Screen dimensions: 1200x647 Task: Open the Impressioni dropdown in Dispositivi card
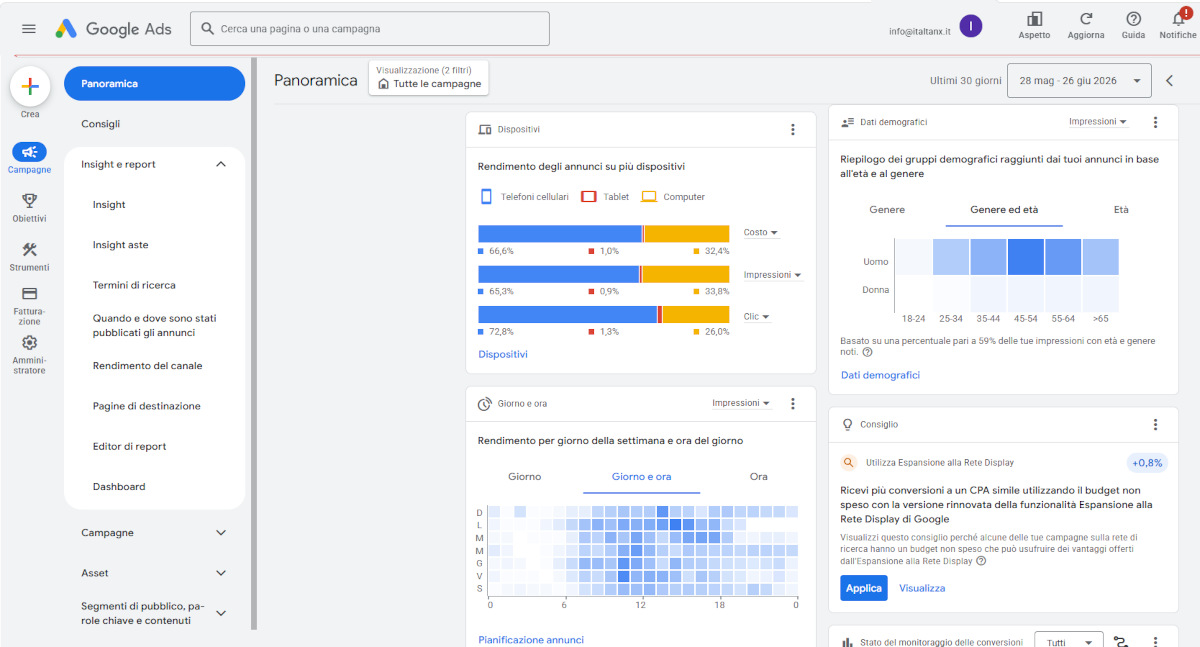pyautogui.click(x=772, y=275)
